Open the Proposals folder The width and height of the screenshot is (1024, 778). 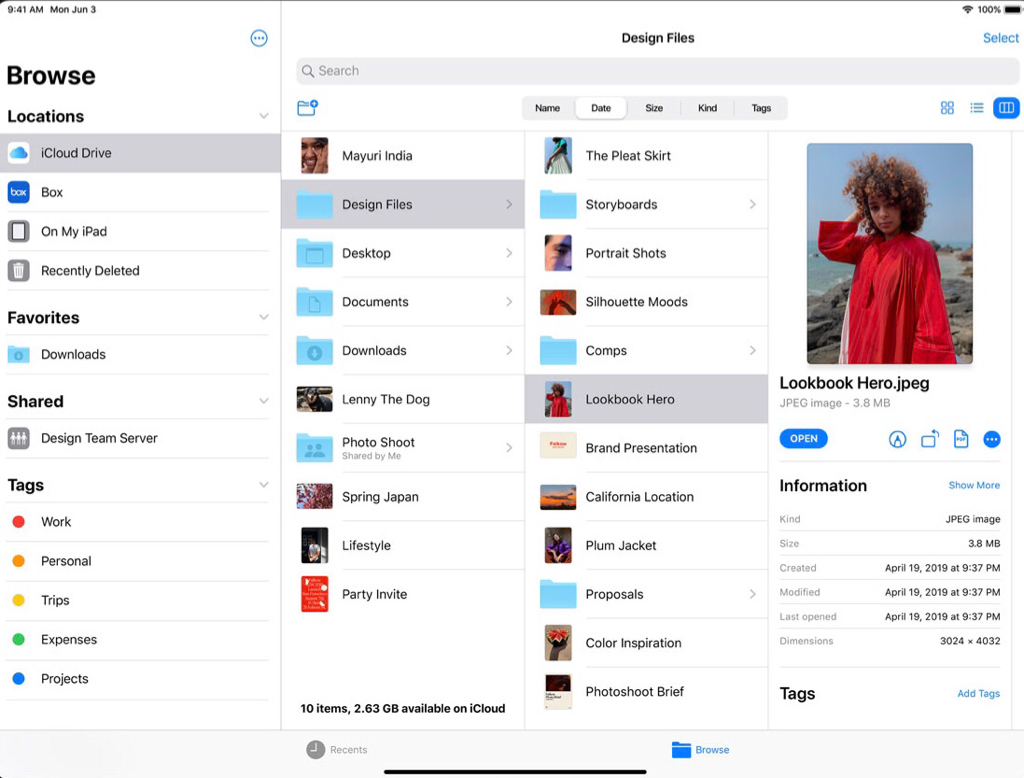coord(647,594)
